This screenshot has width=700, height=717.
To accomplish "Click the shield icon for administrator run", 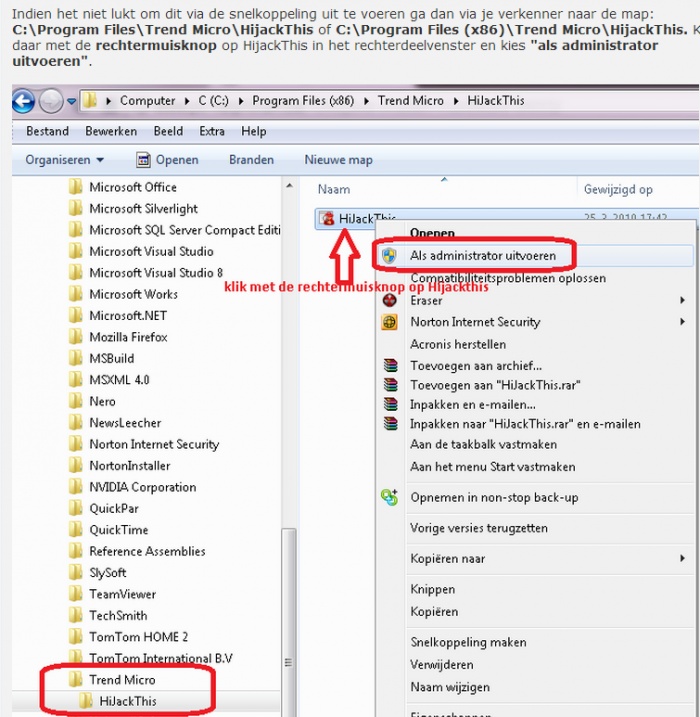I will point(389,256).
